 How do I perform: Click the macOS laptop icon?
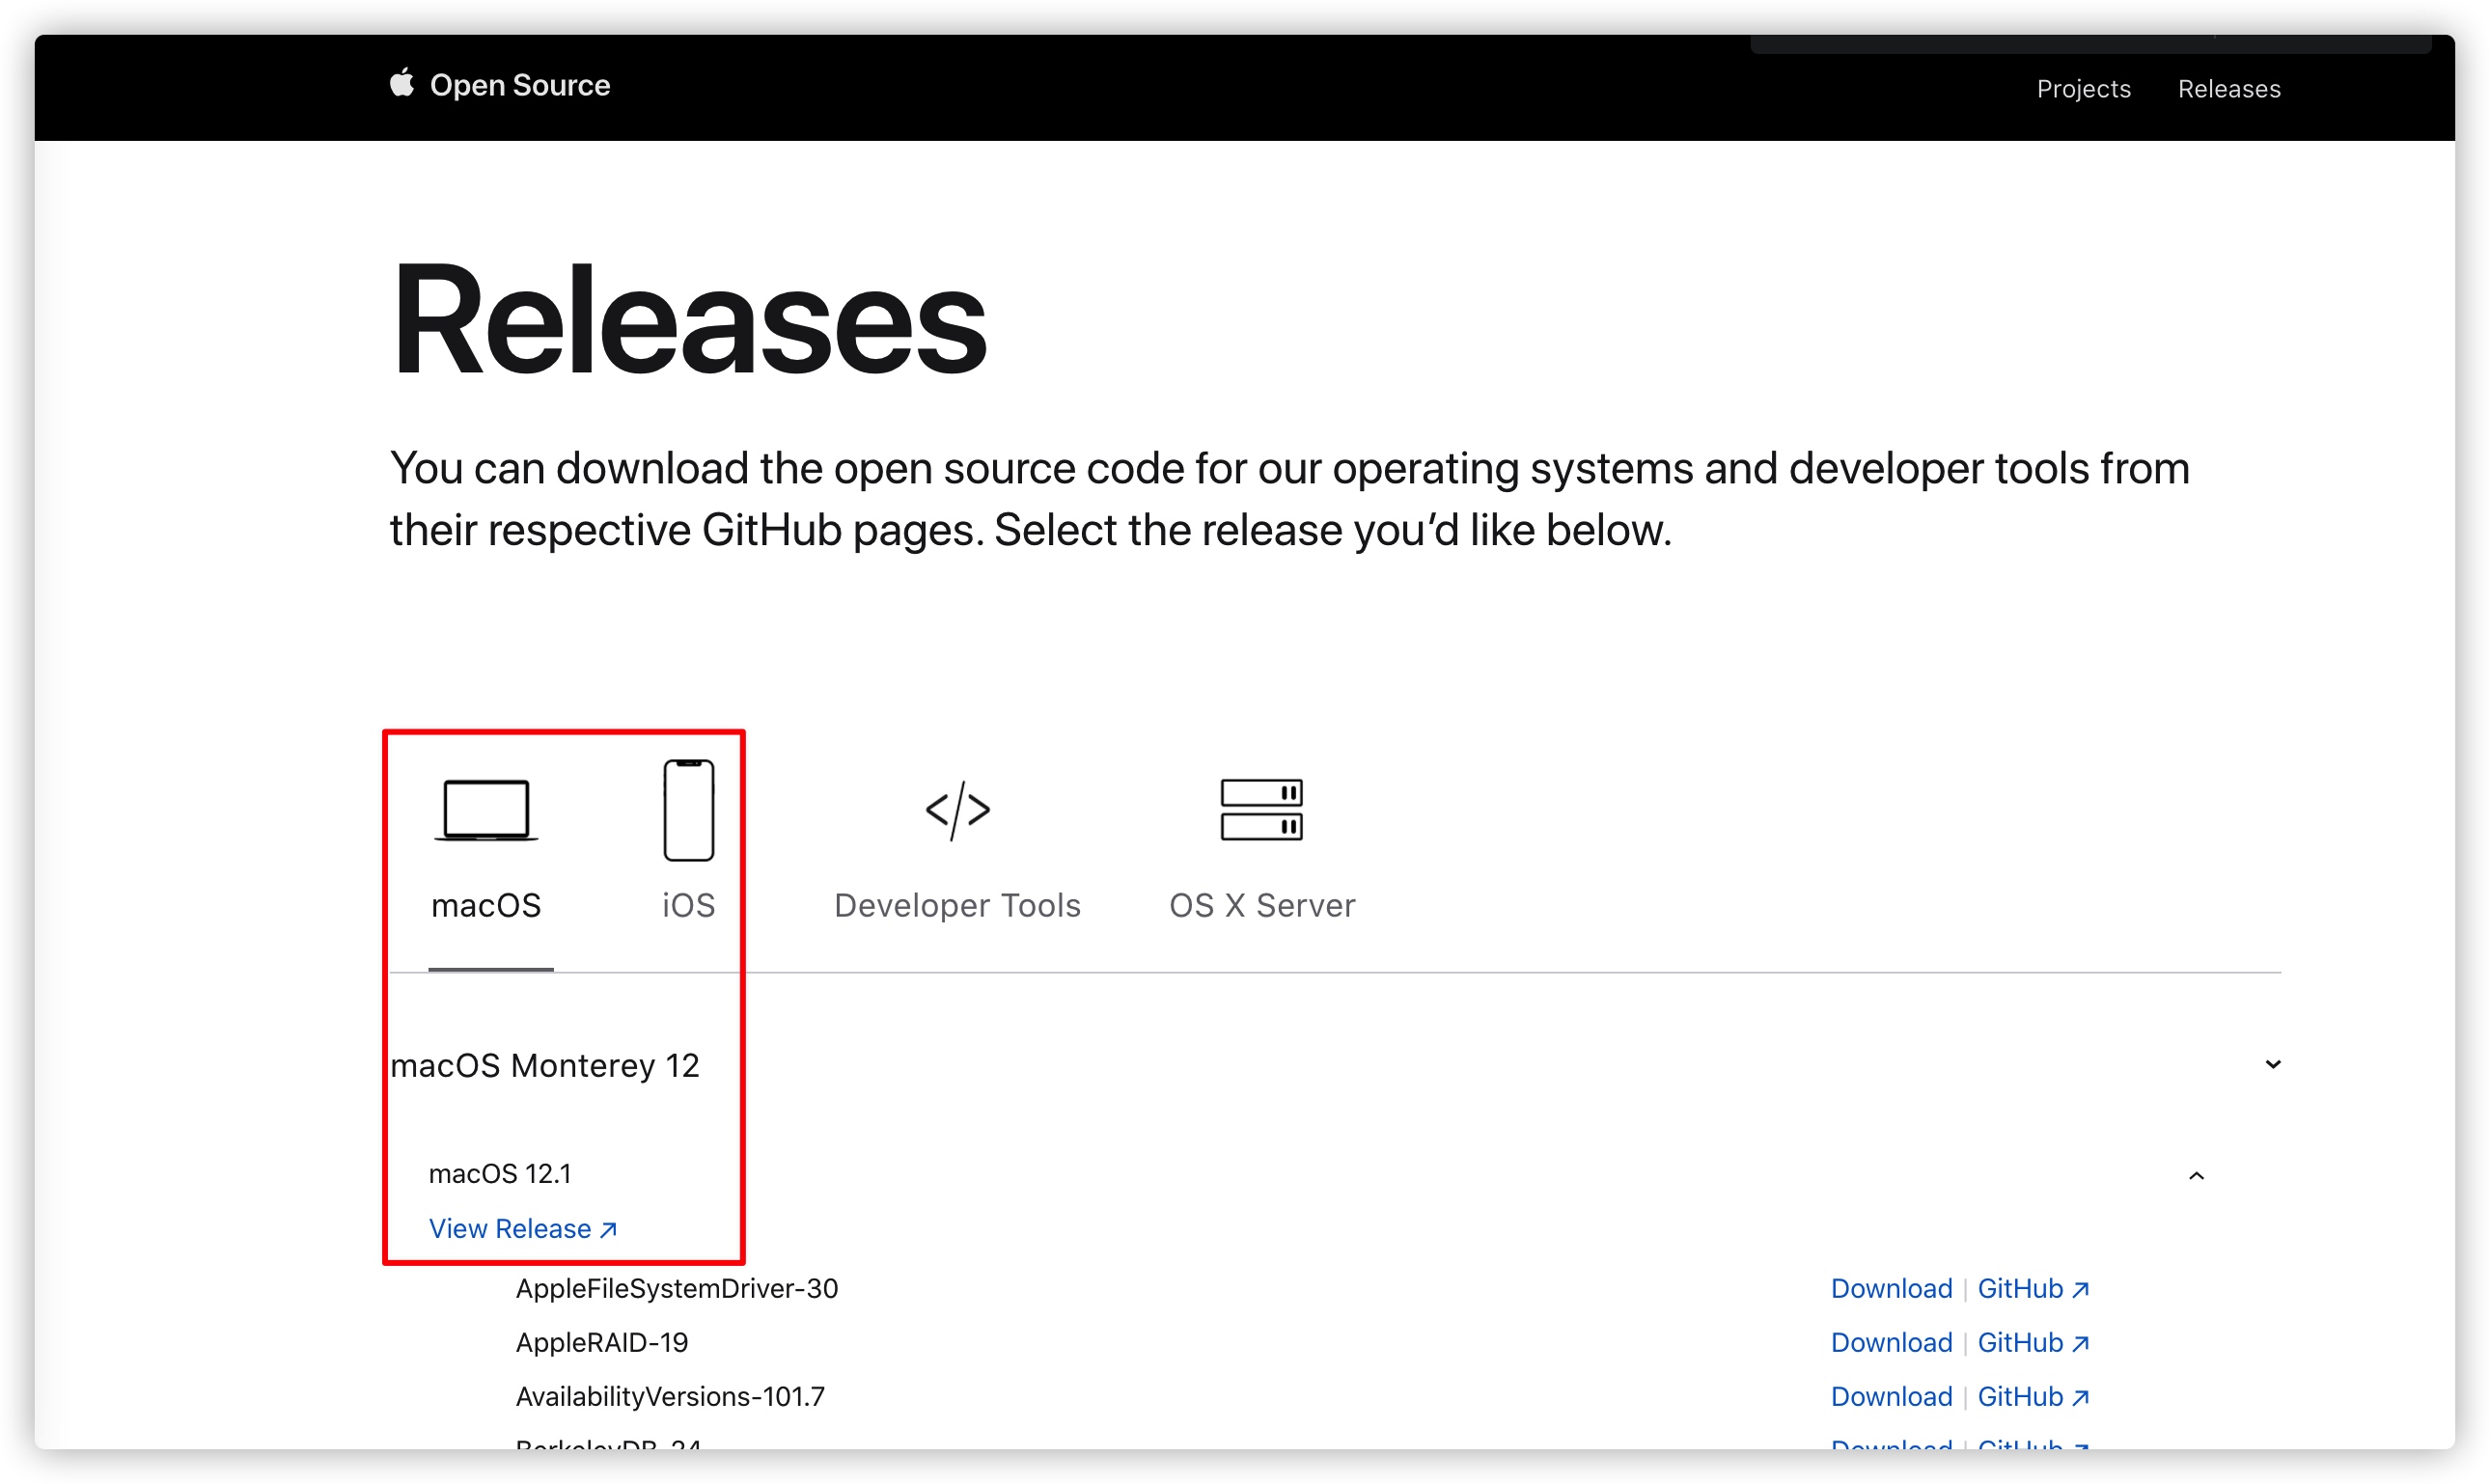point(486,810)
